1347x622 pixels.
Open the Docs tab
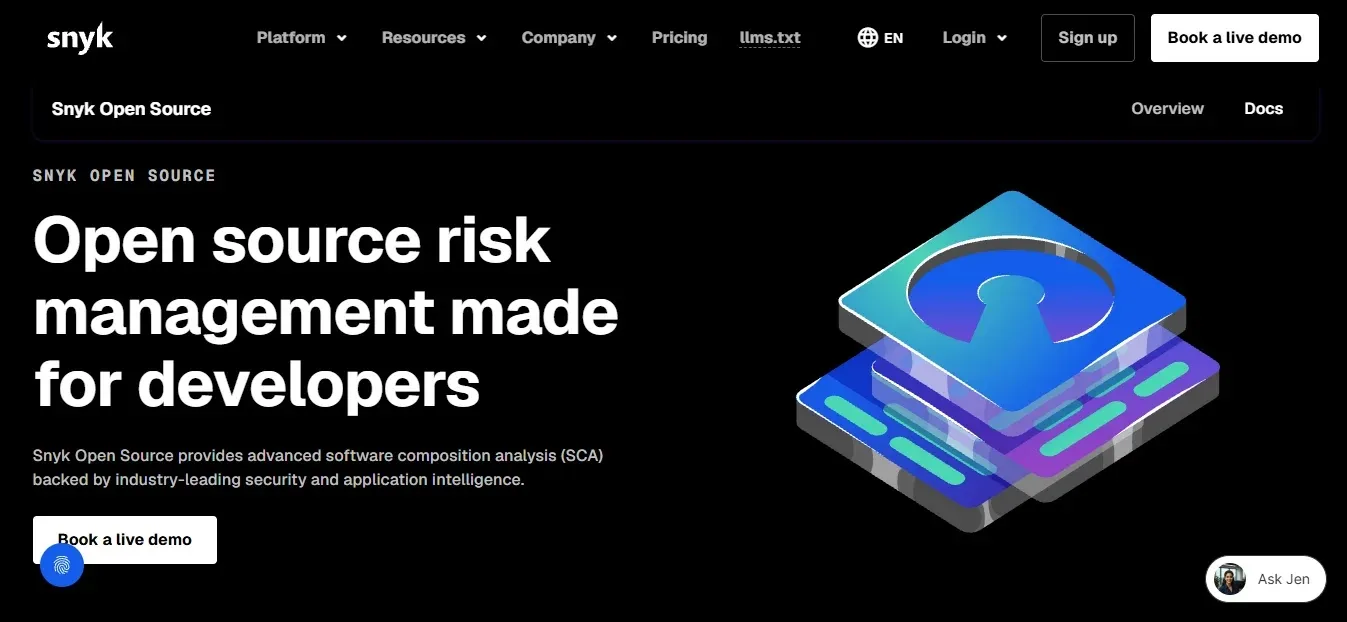coord(1263,109)
